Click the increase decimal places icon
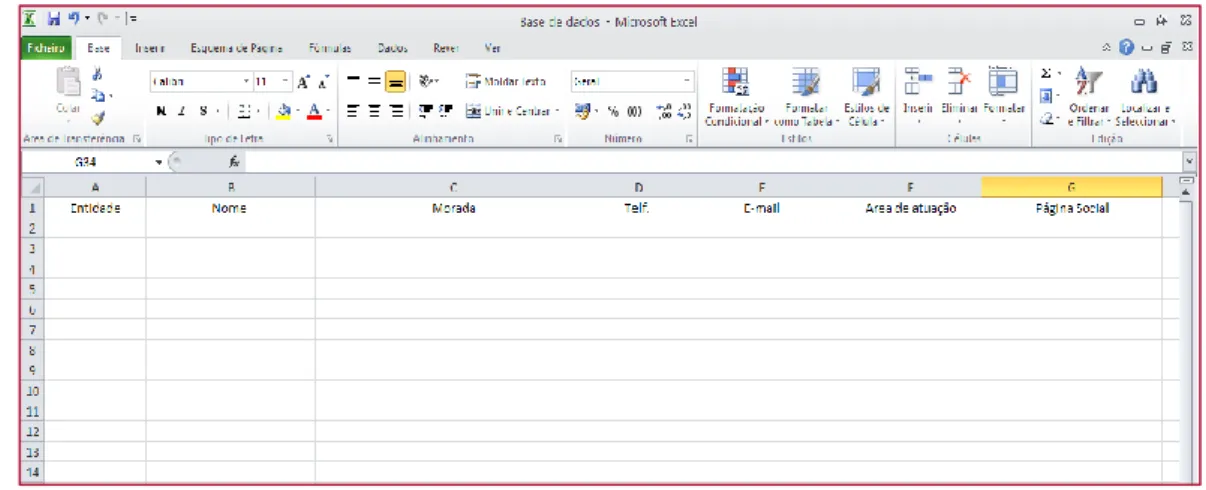 [x=664, y=111]
